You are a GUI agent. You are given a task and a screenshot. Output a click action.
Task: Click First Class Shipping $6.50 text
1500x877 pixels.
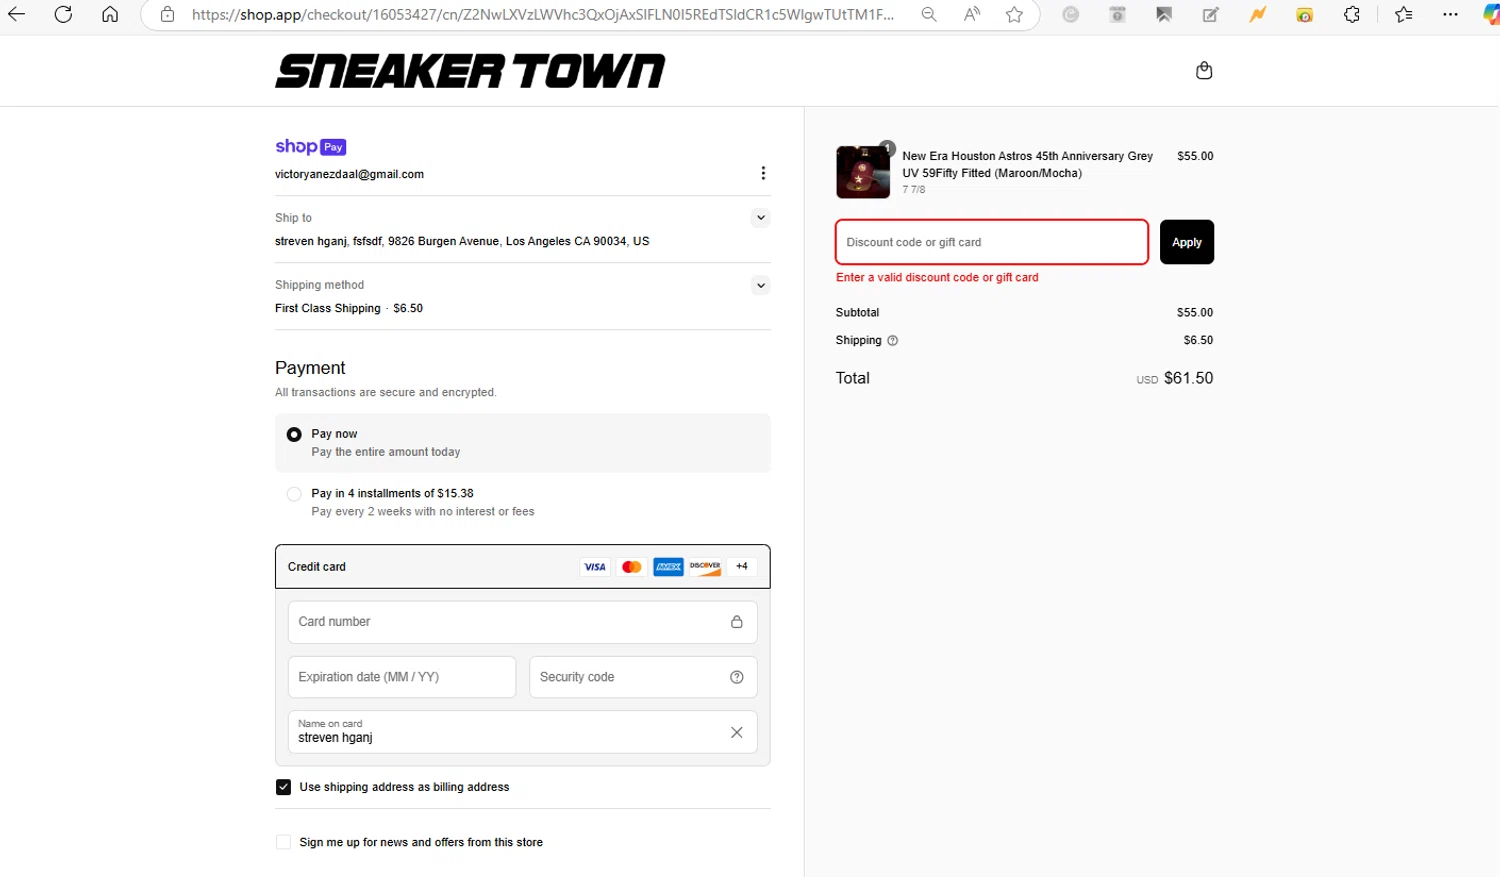click(349, 308)
